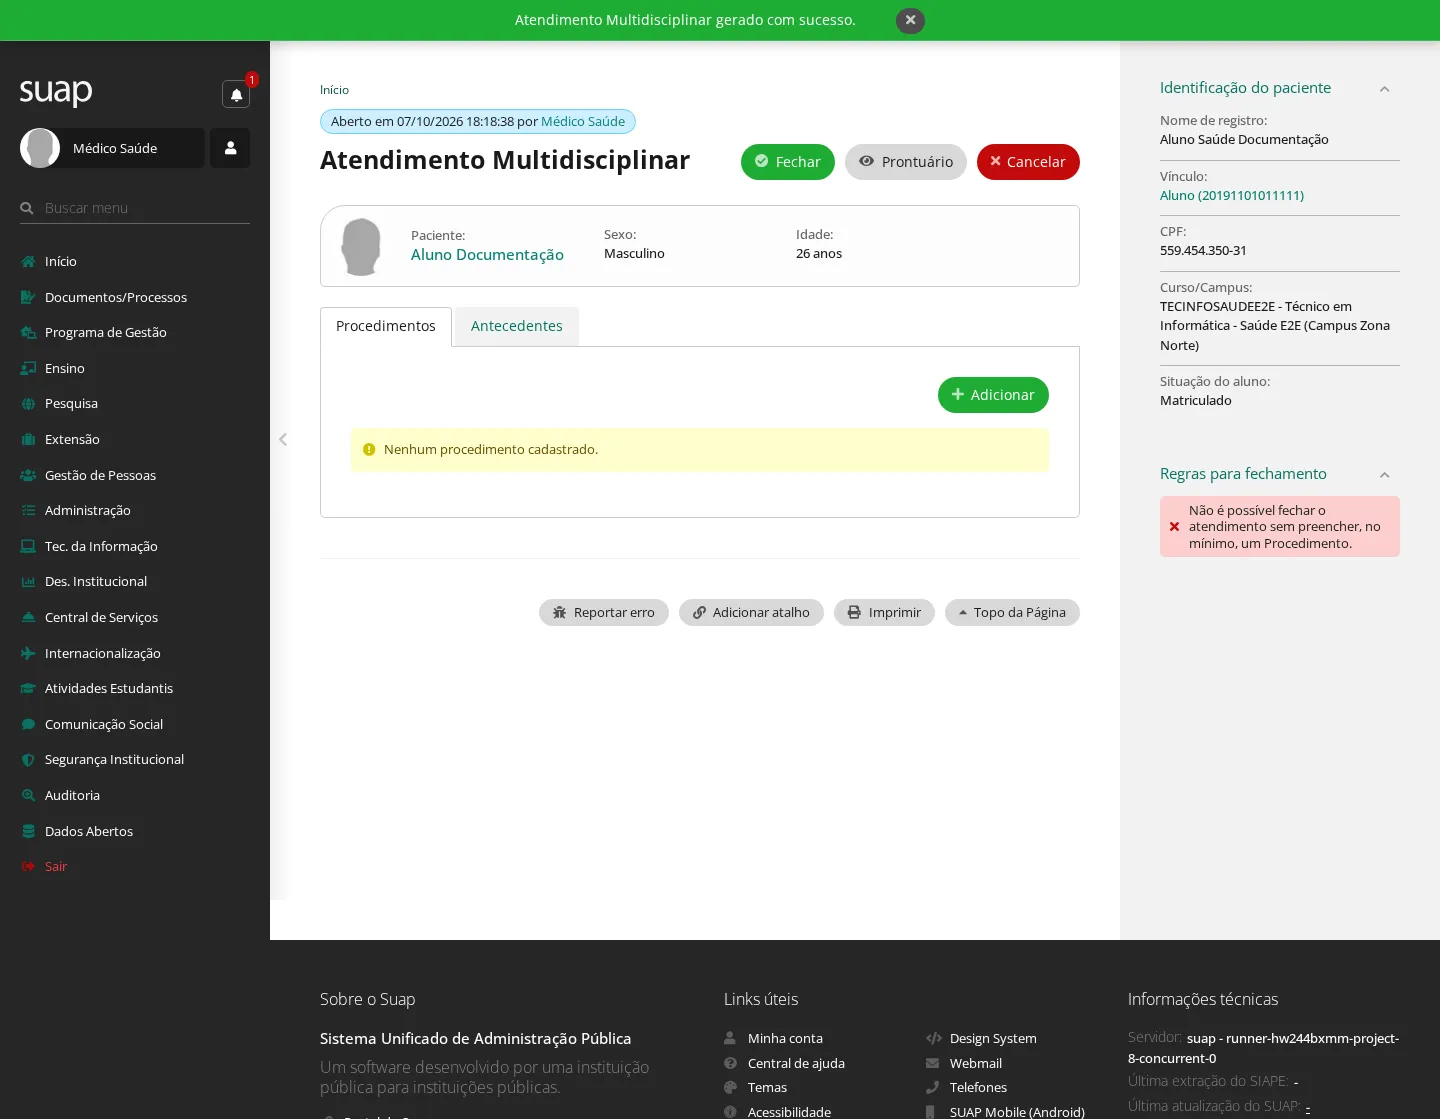Click the Reportar erro button
This screenshot has width=1440, height=1119.
tap(604, 612)
